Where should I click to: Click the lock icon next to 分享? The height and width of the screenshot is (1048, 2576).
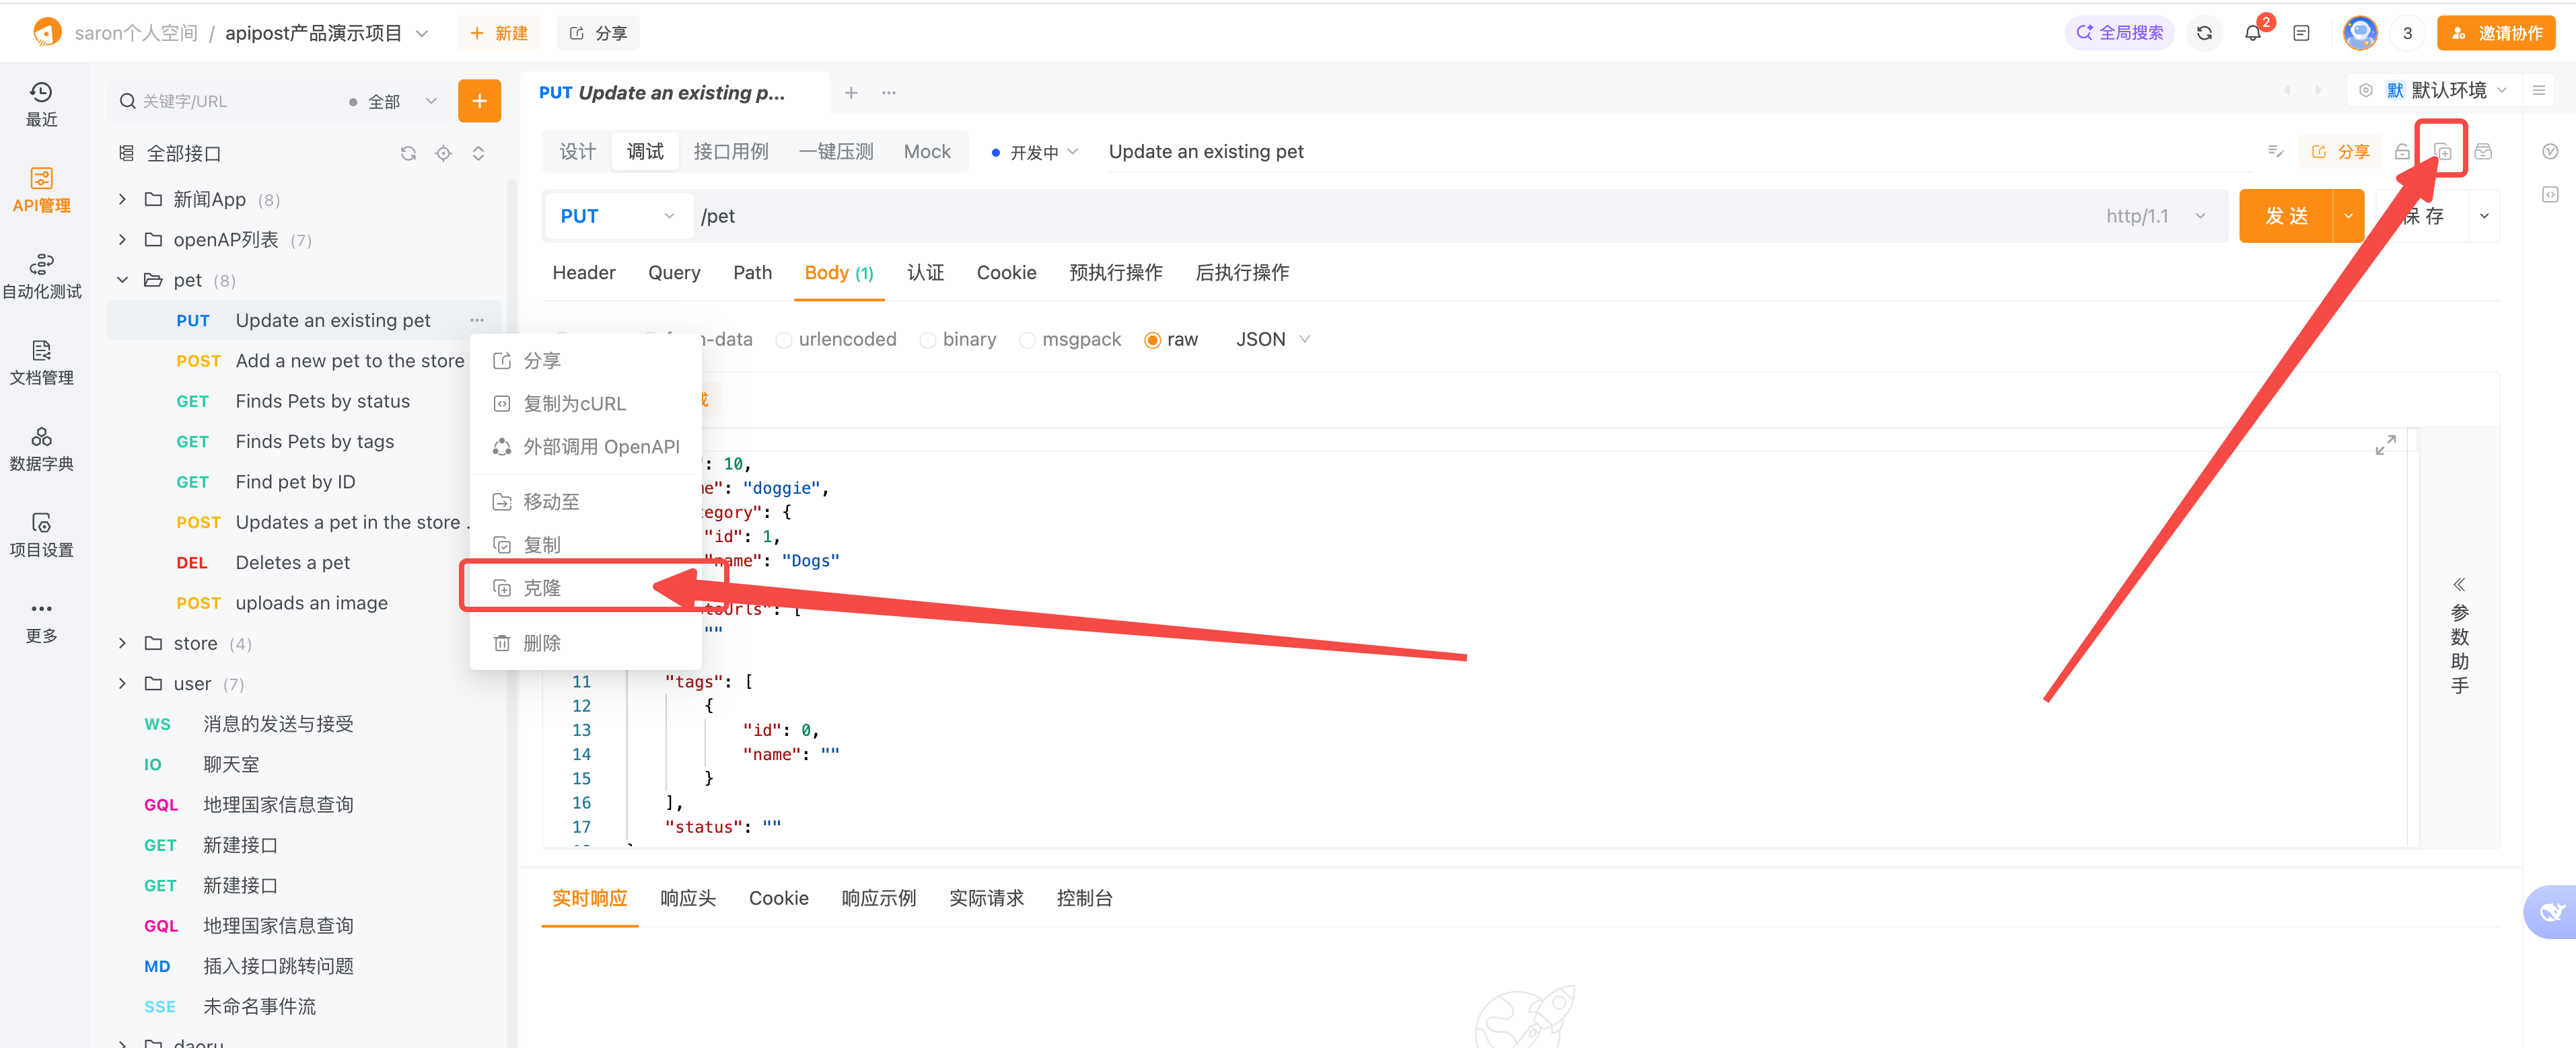[2401, 151]
